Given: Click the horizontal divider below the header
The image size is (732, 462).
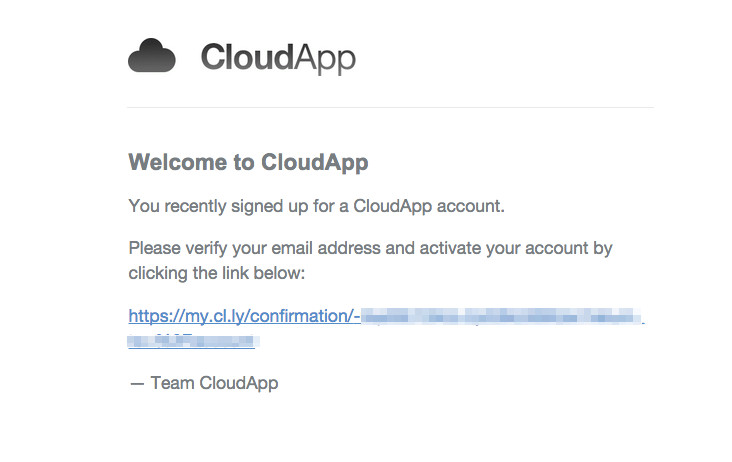Looking at the screenshot, I should (x=390, y=107).
